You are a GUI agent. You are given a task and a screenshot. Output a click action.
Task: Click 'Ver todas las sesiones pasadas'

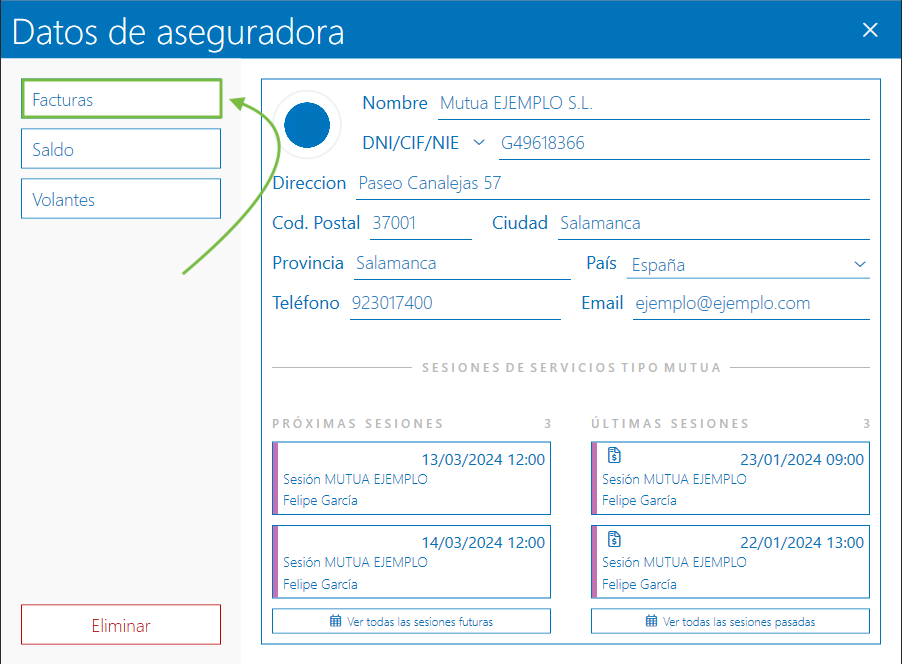[x=730, y=621]
